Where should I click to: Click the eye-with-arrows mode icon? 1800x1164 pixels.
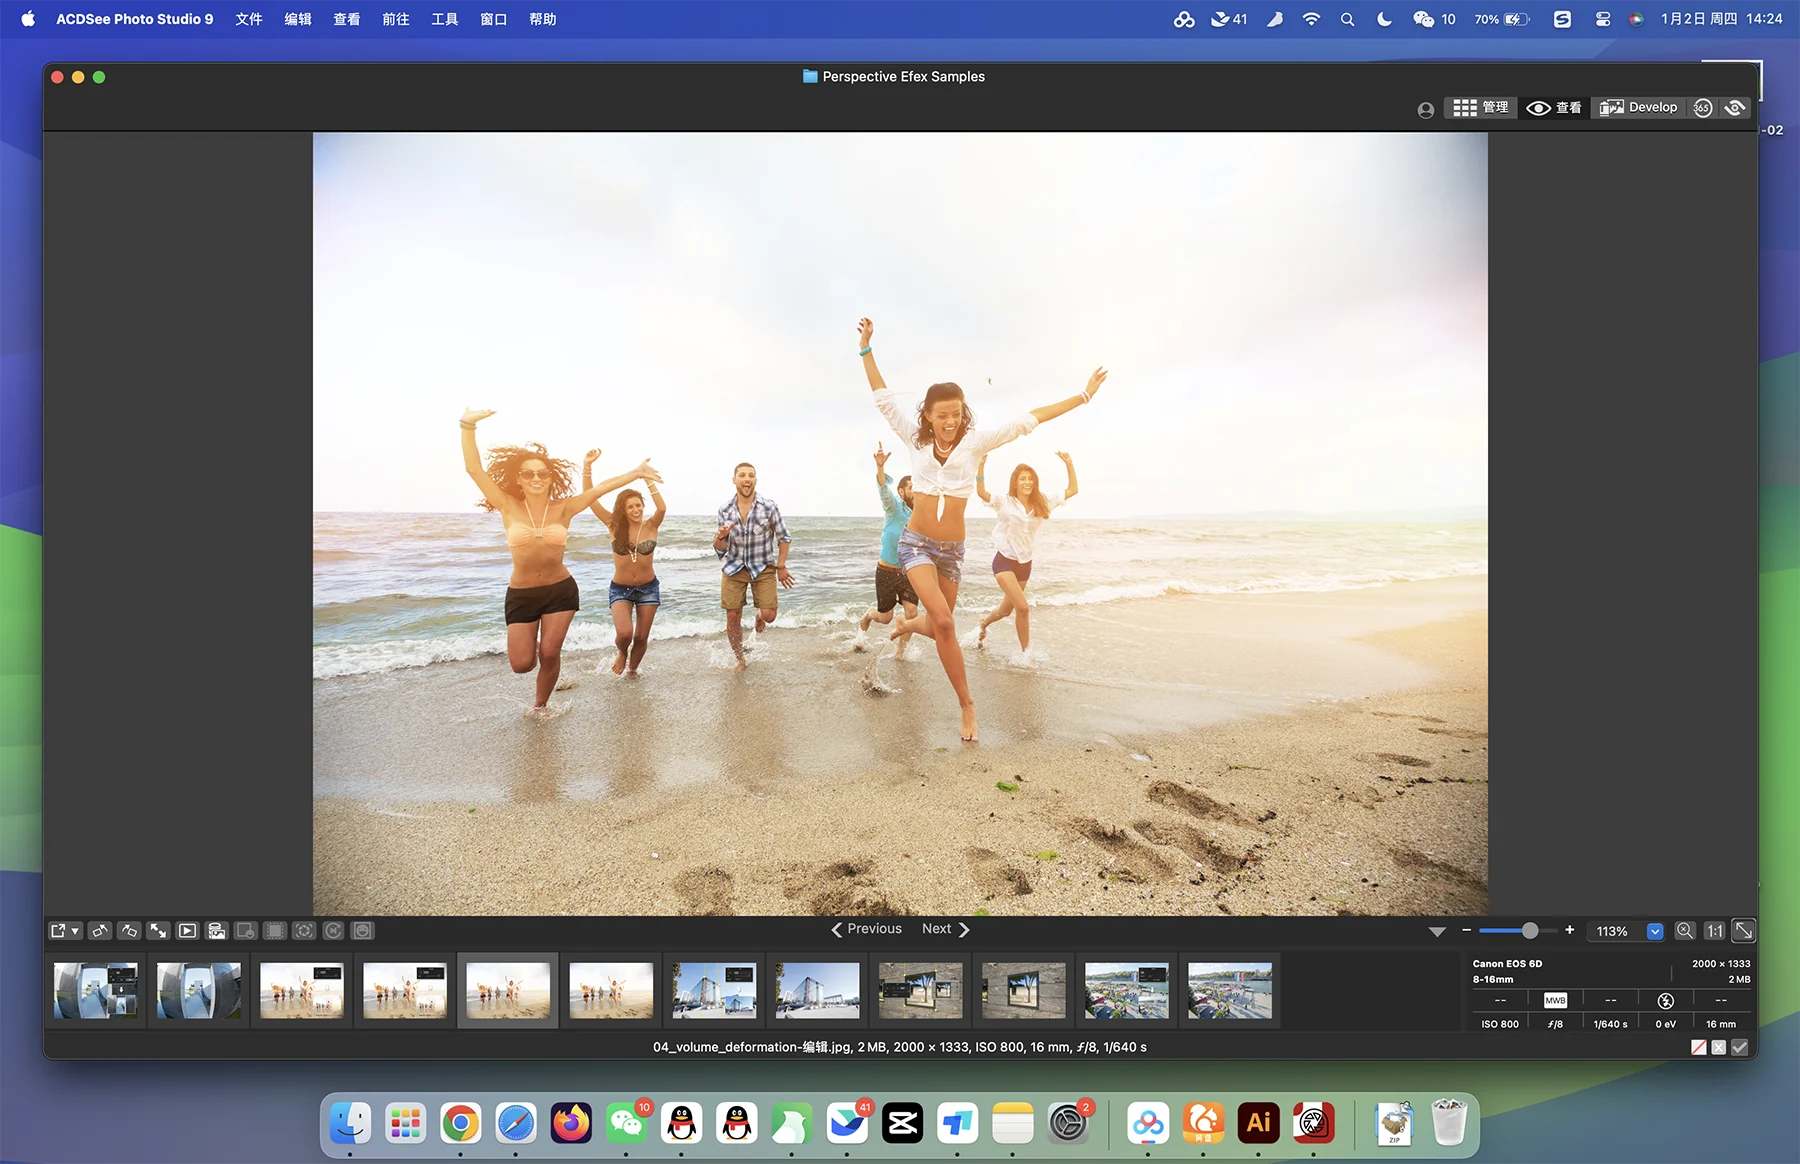(1735, 108)
